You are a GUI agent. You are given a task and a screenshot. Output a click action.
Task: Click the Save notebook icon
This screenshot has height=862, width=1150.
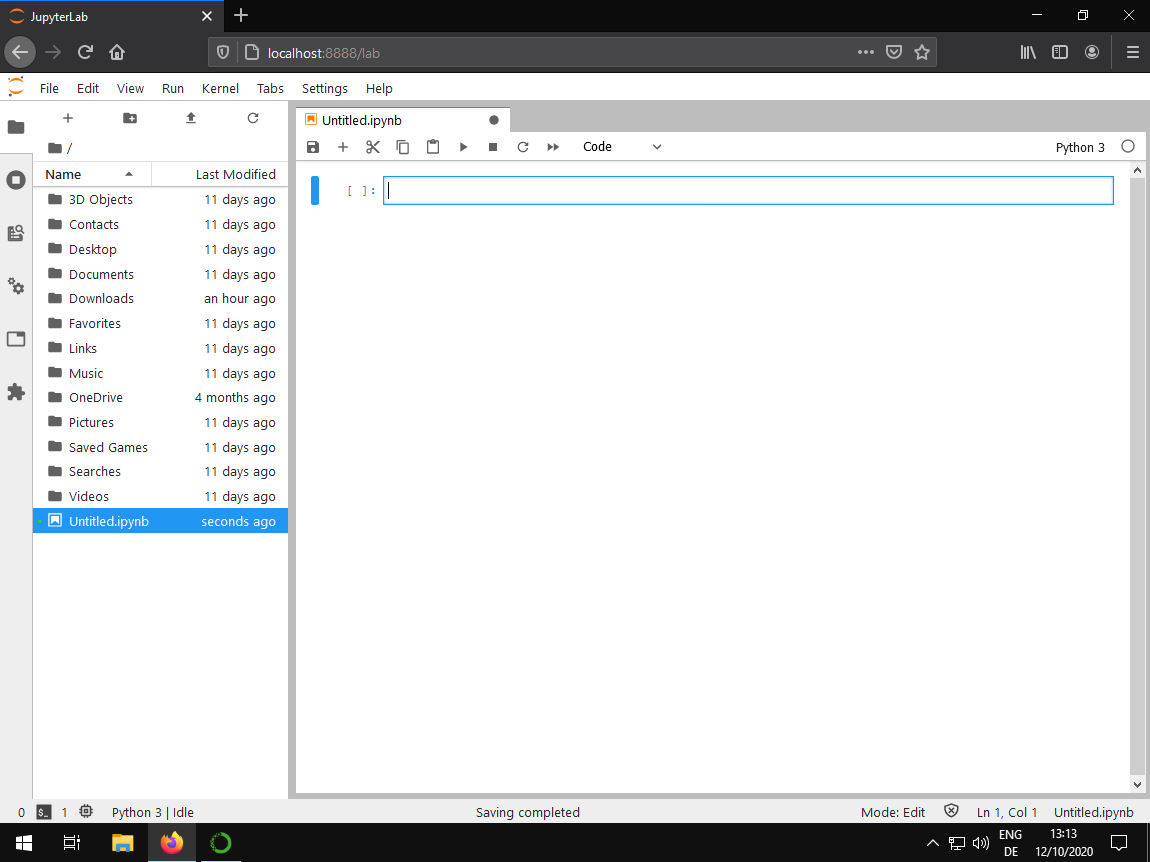pos(313,147)
